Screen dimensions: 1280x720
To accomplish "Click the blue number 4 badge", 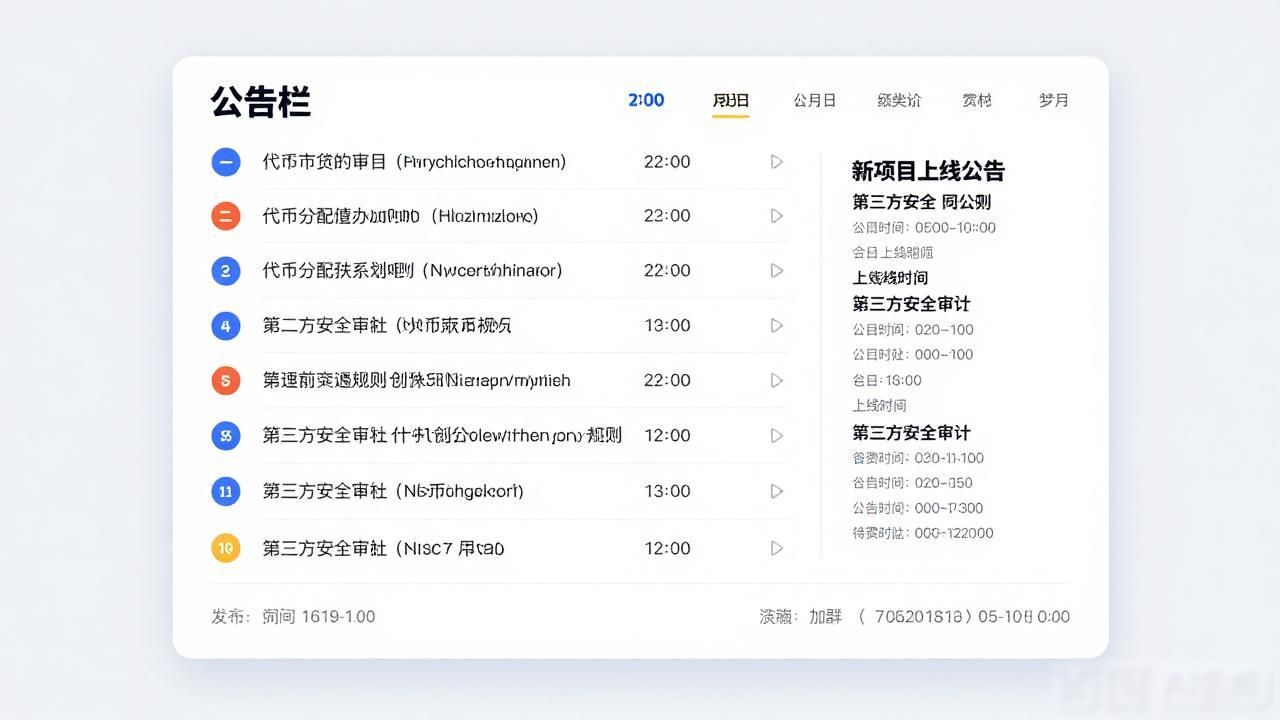I will click(x=226, y=326).
